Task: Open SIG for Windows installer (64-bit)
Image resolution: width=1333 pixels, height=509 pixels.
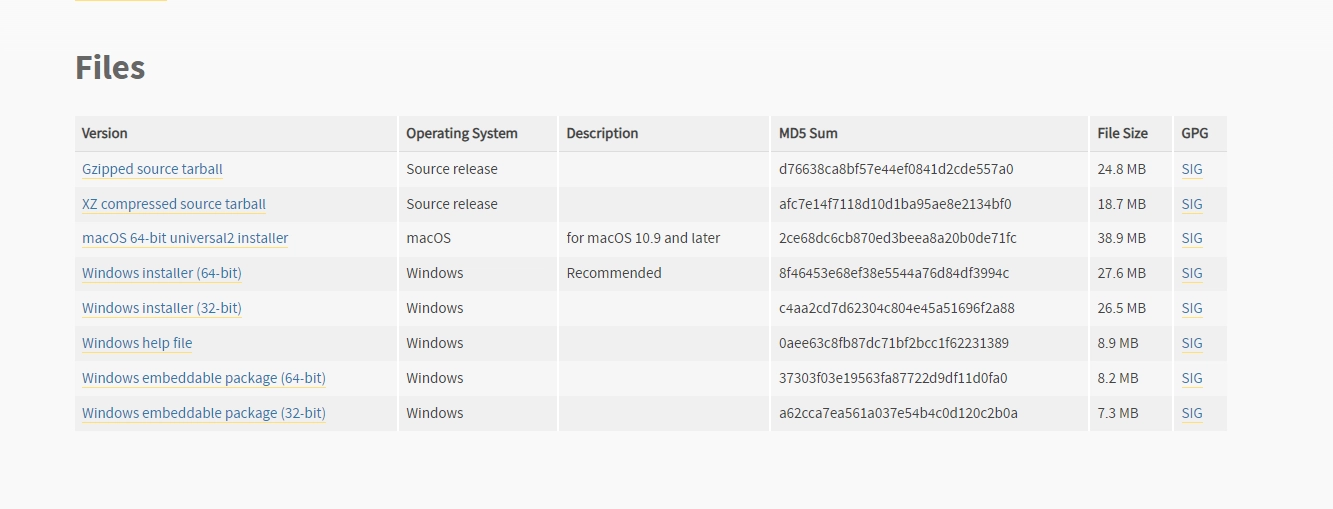Action: [1192, 273]
